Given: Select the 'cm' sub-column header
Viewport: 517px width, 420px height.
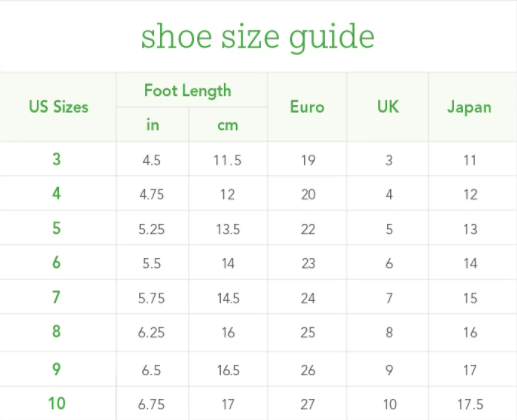Looking at the screenshot, I should click(228, 125).
